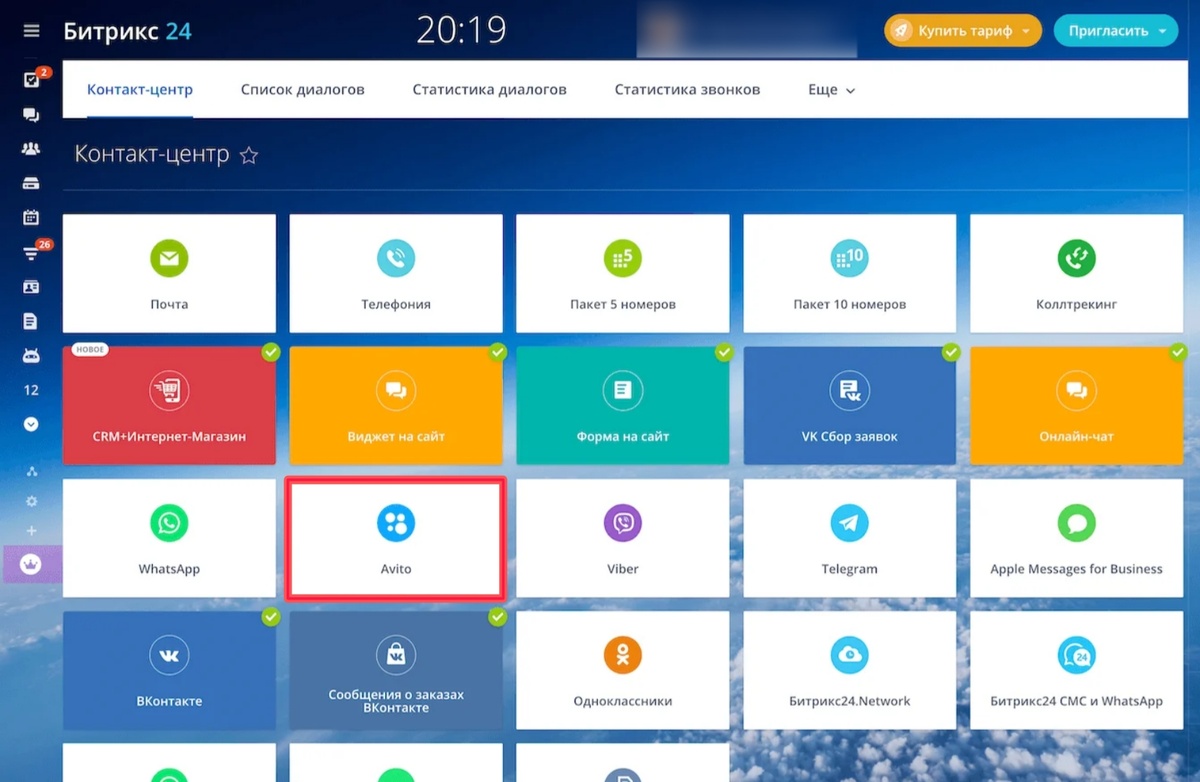Open the Почта mail tile
Viewport: 1200px width, 782px height.
[x=169, y=273]
